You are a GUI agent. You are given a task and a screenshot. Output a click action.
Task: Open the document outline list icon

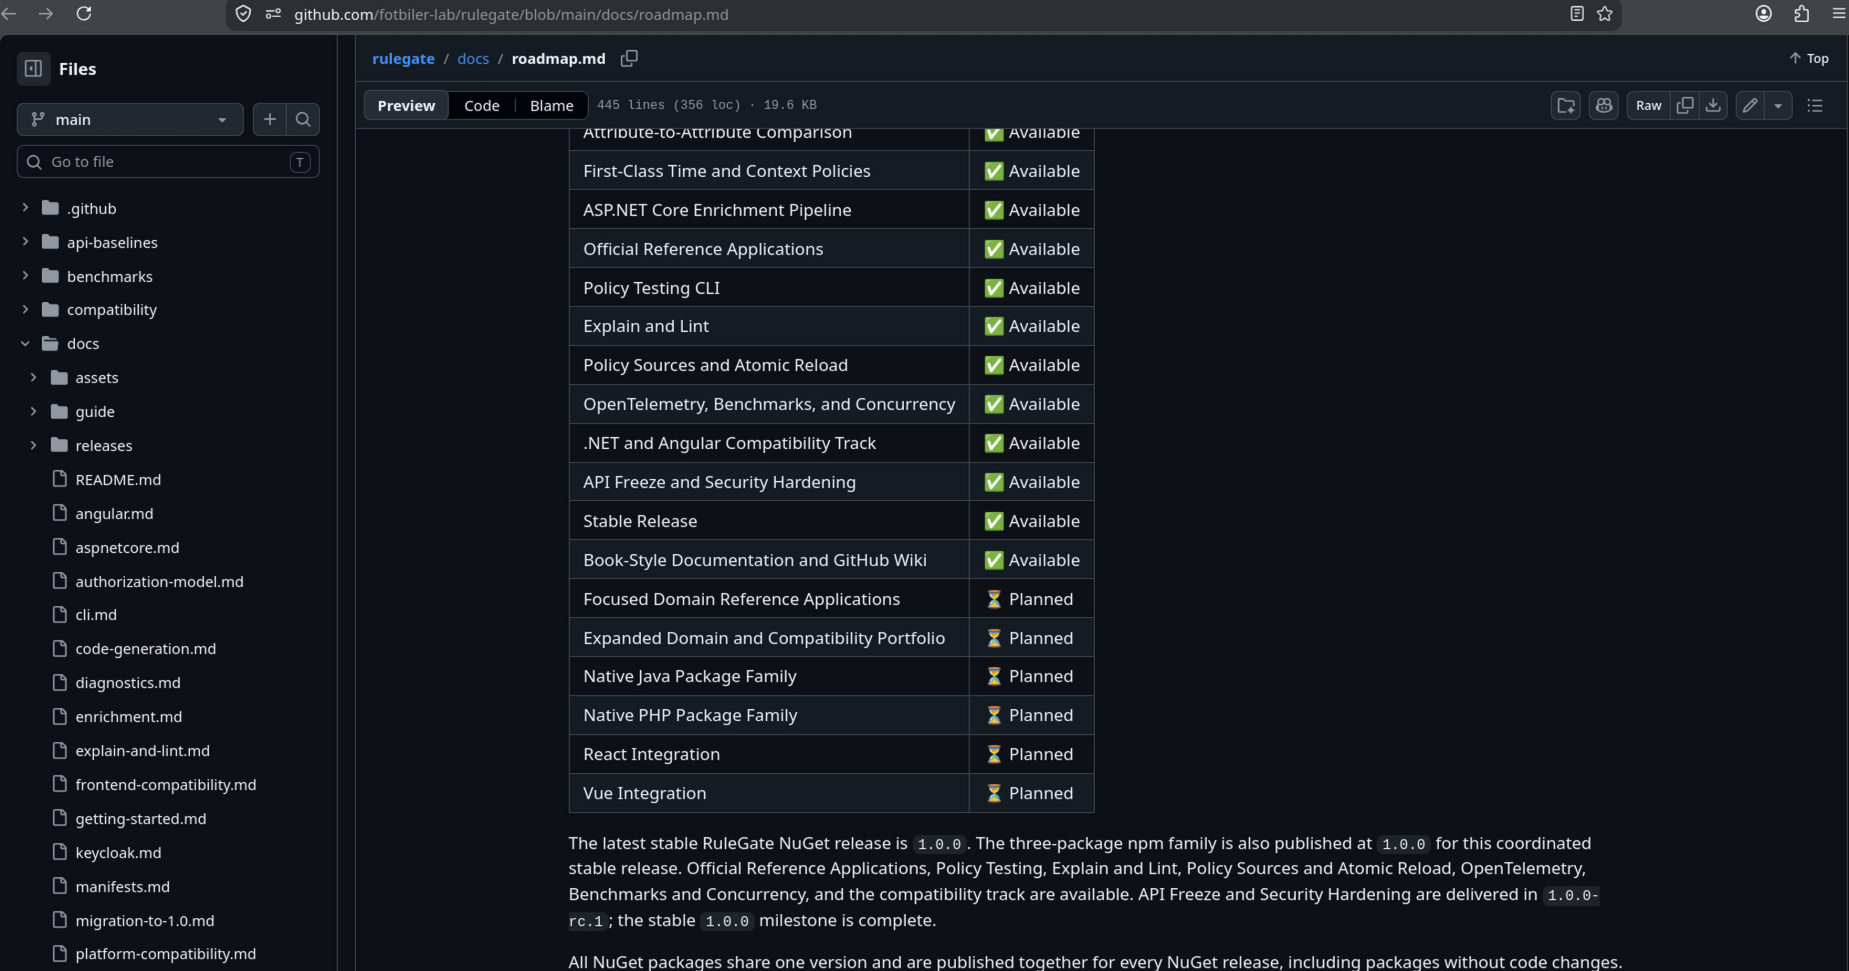coord(1815,105)
